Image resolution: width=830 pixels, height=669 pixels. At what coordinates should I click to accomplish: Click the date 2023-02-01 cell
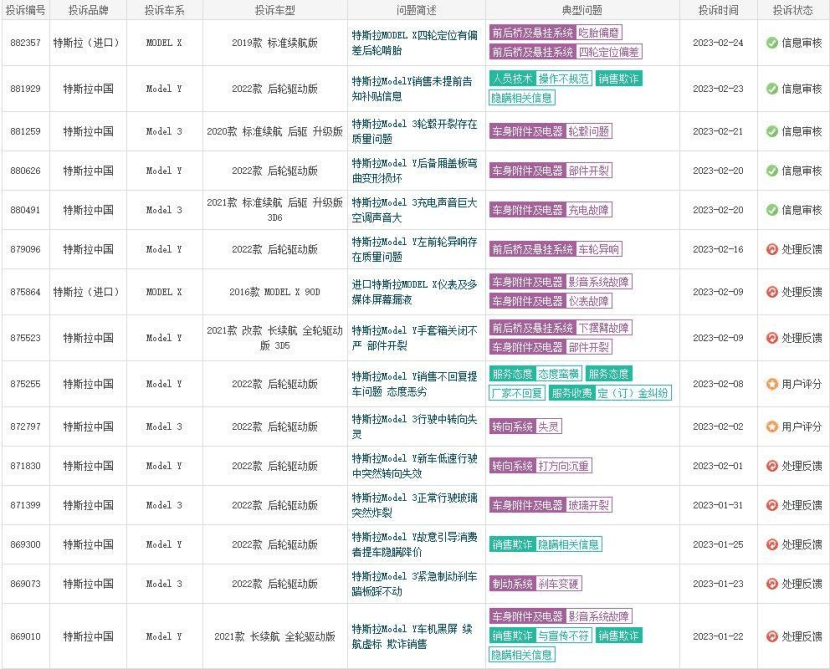pyautogui.click(x=718, y=466)
